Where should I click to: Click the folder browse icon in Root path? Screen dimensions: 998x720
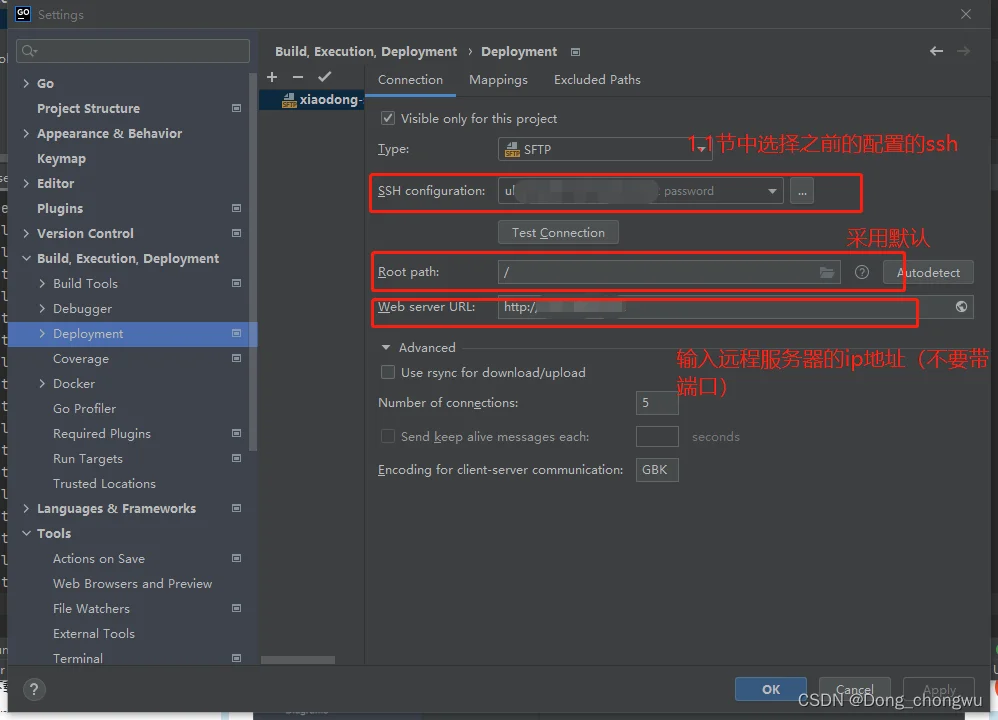(x=827, y=272)
